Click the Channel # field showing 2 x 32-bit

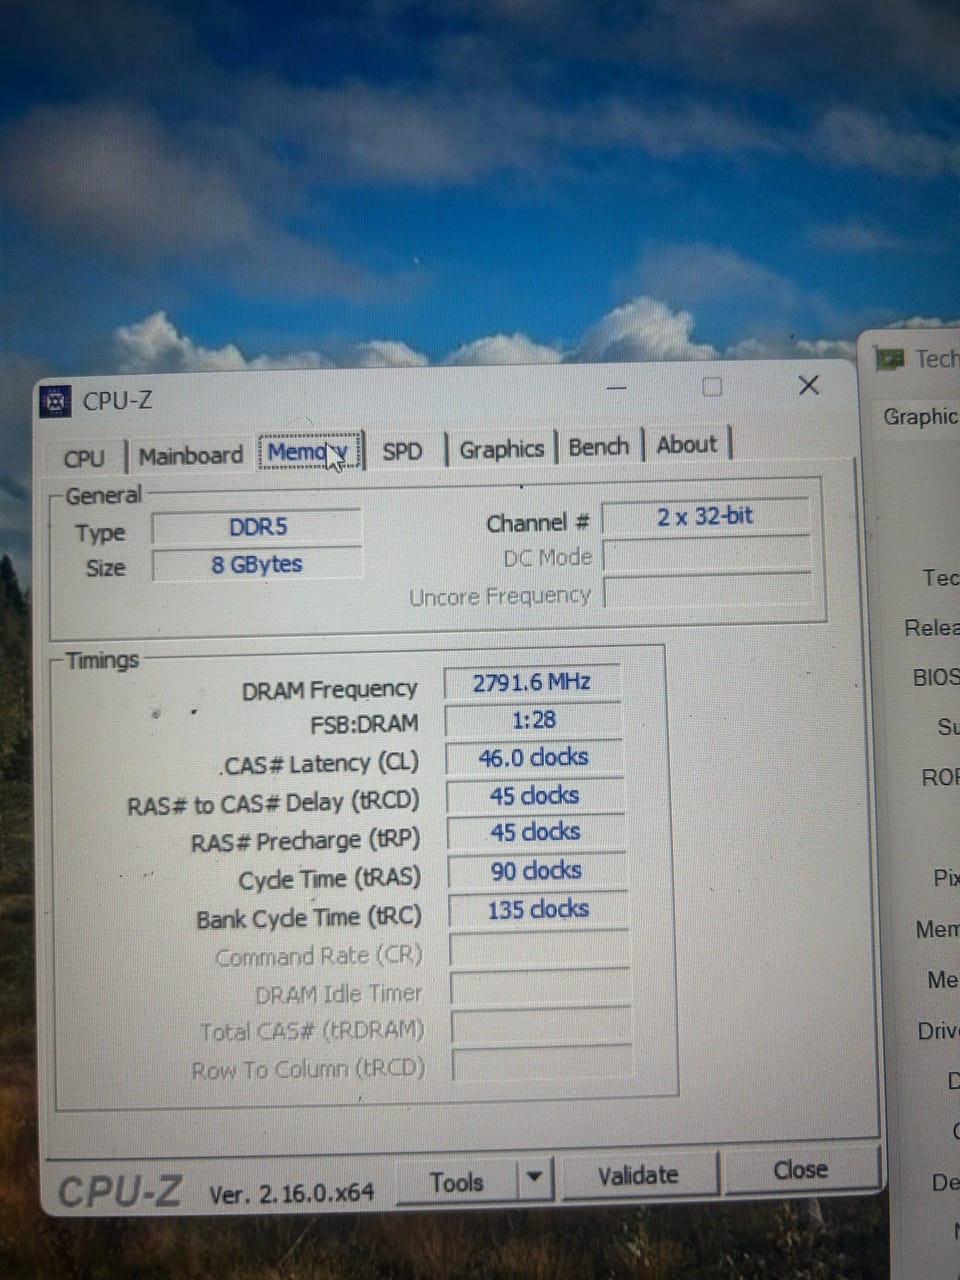[705, 516]
